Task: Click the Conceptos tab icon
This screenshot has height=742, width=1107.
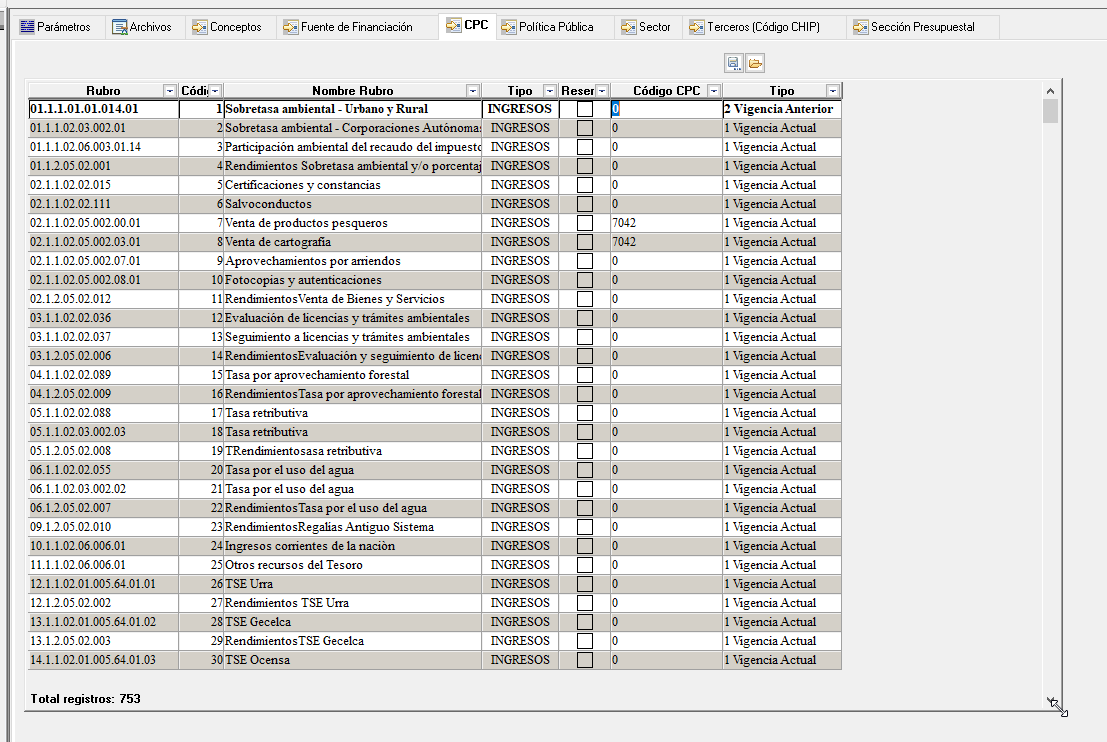Action: (200, 27)
